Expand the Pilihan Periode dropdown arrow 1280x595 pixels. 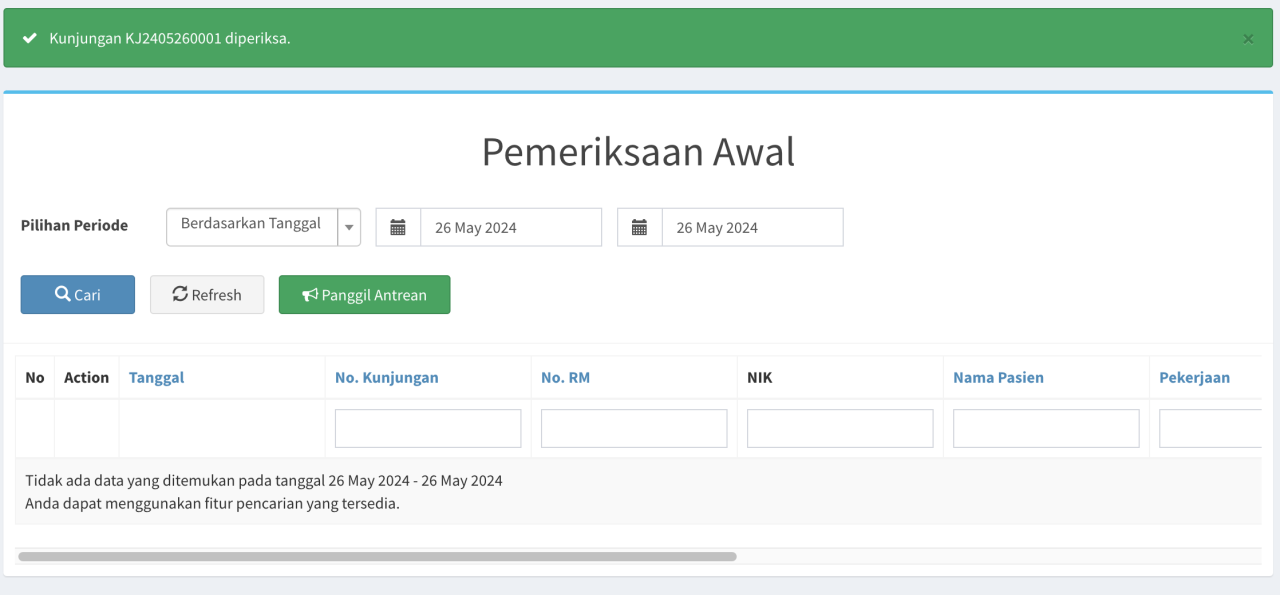pyautogui.click(x=349, y=227)
